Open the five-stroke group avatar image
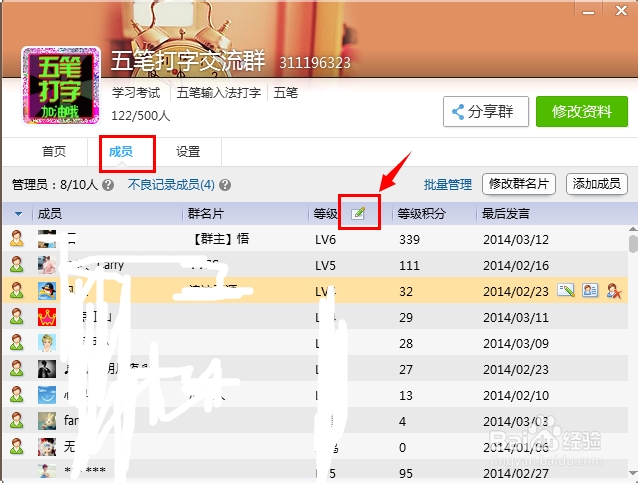The image size is (638, 483). (61, 85)
